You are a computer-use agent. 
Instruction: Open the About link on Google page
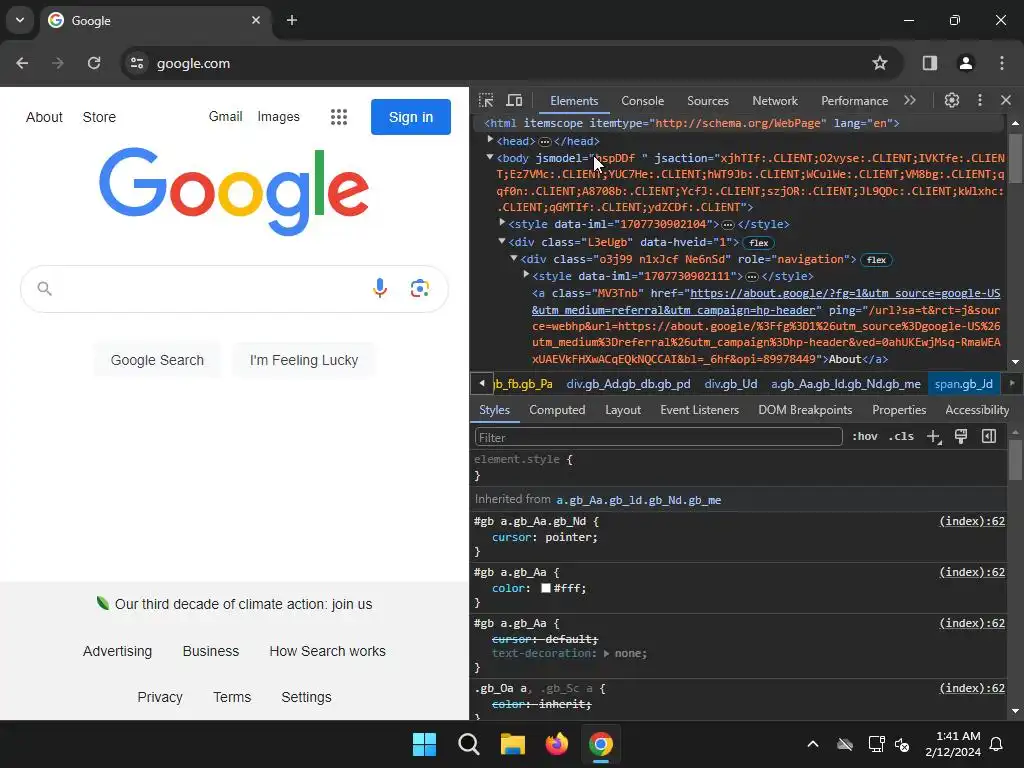click(x=44, y=117)
